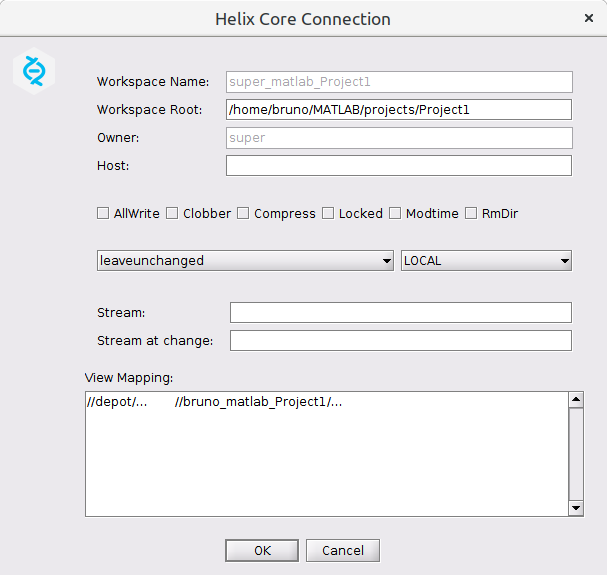
Task: Click the Owner label
Action: [x=118, y=138]
